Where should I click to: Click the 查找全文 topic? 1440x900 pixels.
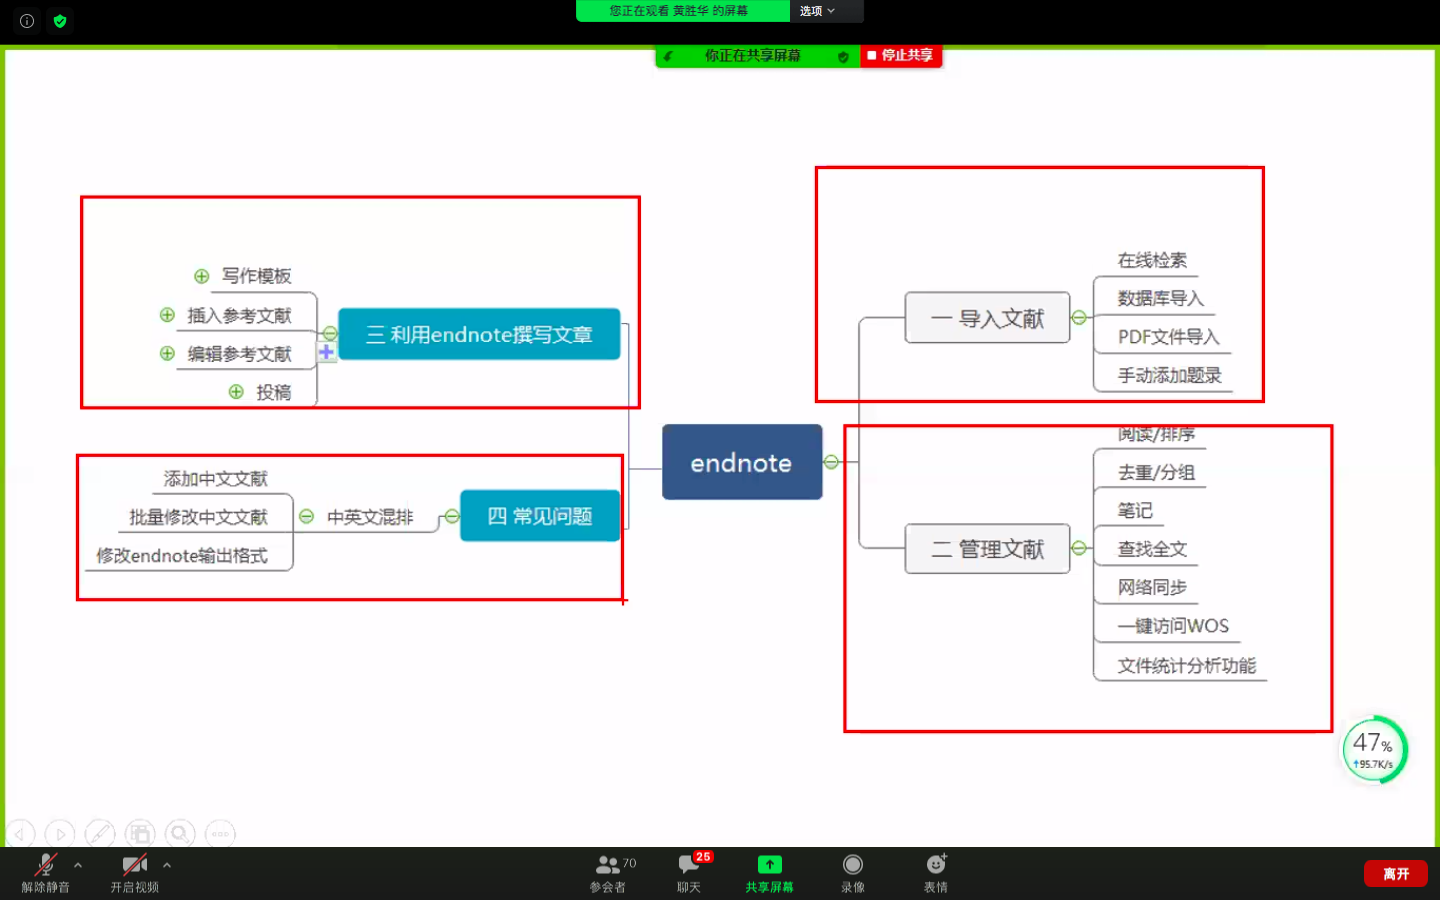coord(1152,549)
